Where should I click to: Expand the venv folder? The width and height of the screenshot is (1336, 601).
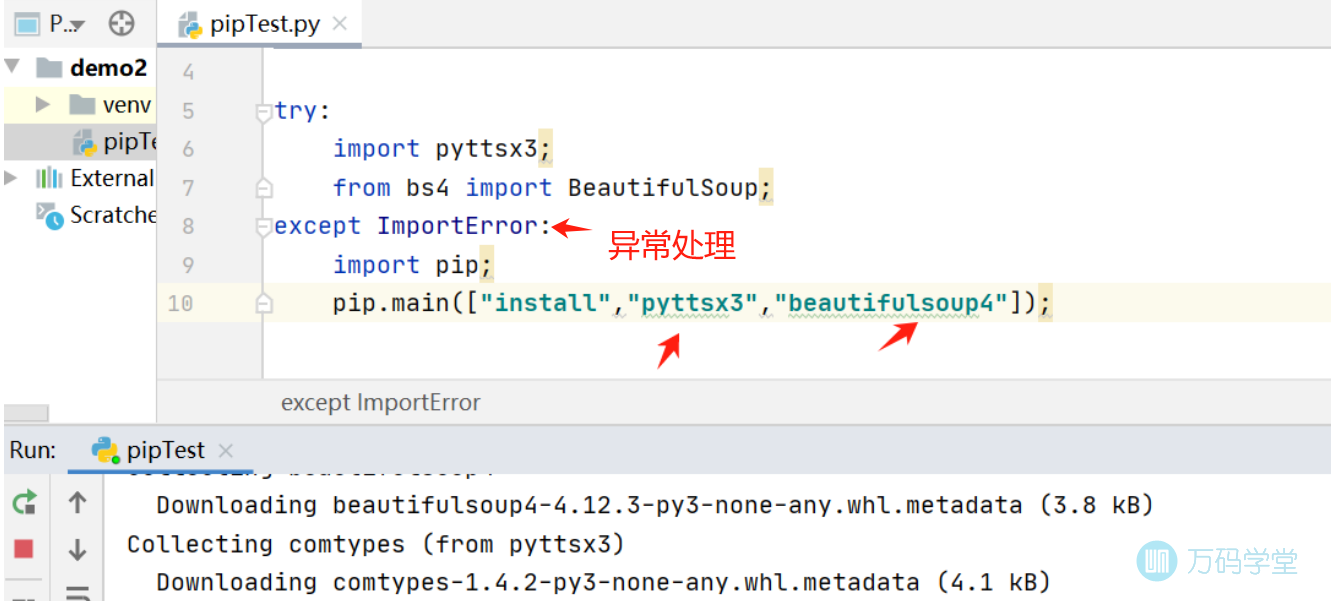[x=43, y=105]
